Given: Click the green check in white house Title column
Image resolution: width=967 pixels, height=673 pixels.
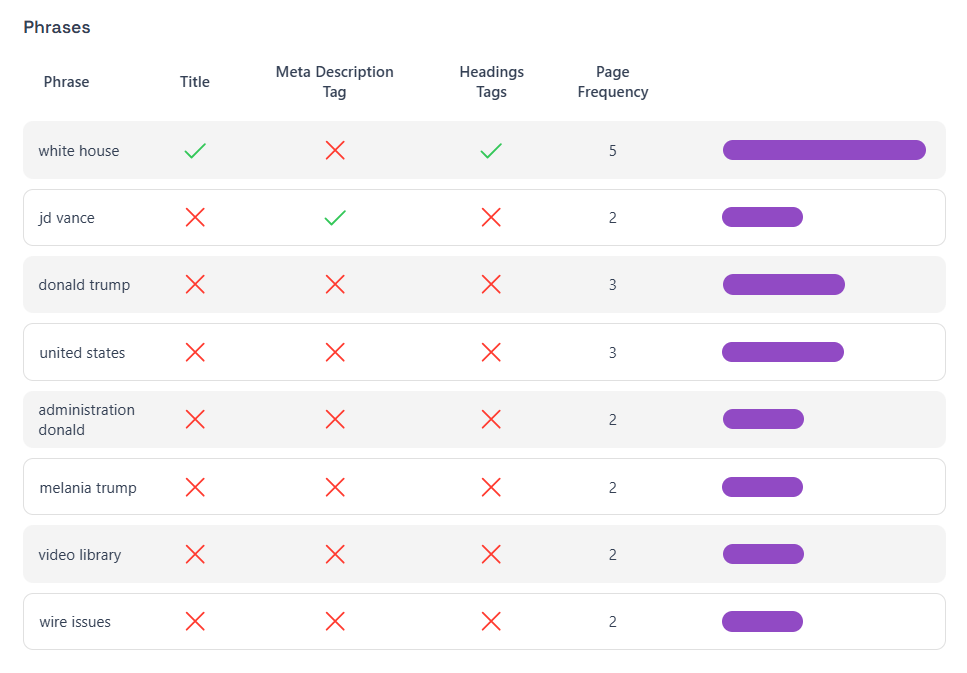Looking at the screenshot, I should coord(195,151).
